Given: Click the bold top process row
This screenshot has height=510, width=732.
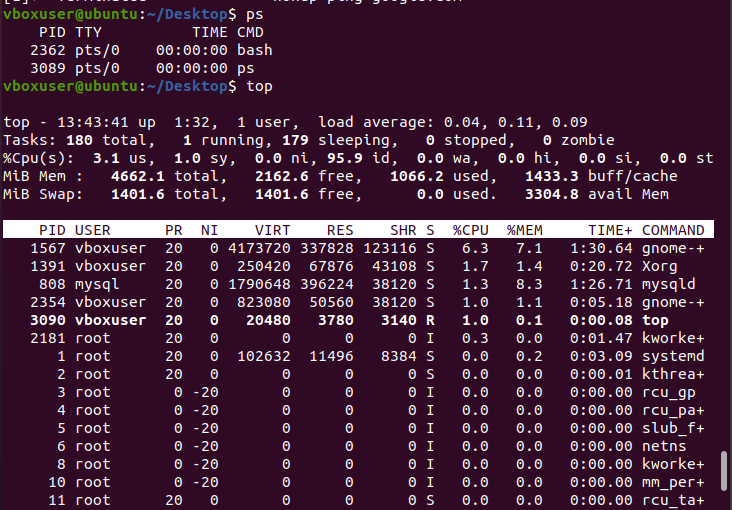Looking at the screenshot, I should [x=358, y=320].
